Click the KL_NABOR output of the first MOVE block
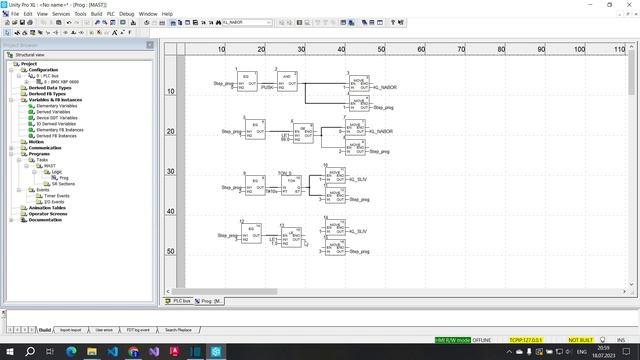Image resolution: width=640 pixels, height=360 pixels. click(385, 87)
